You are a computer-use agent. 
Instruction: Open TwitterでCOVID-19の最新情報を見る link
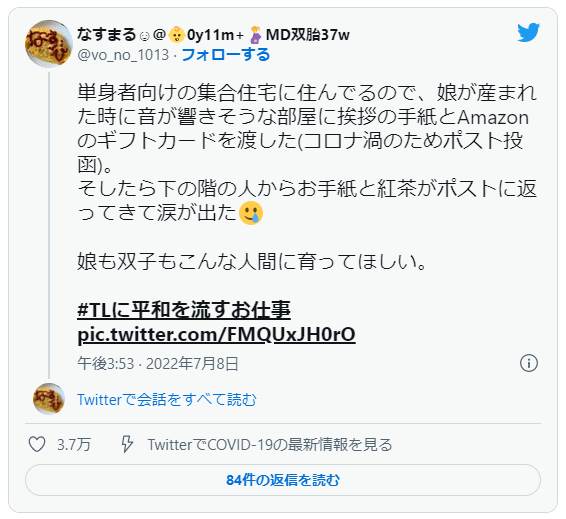click(270, 445)
